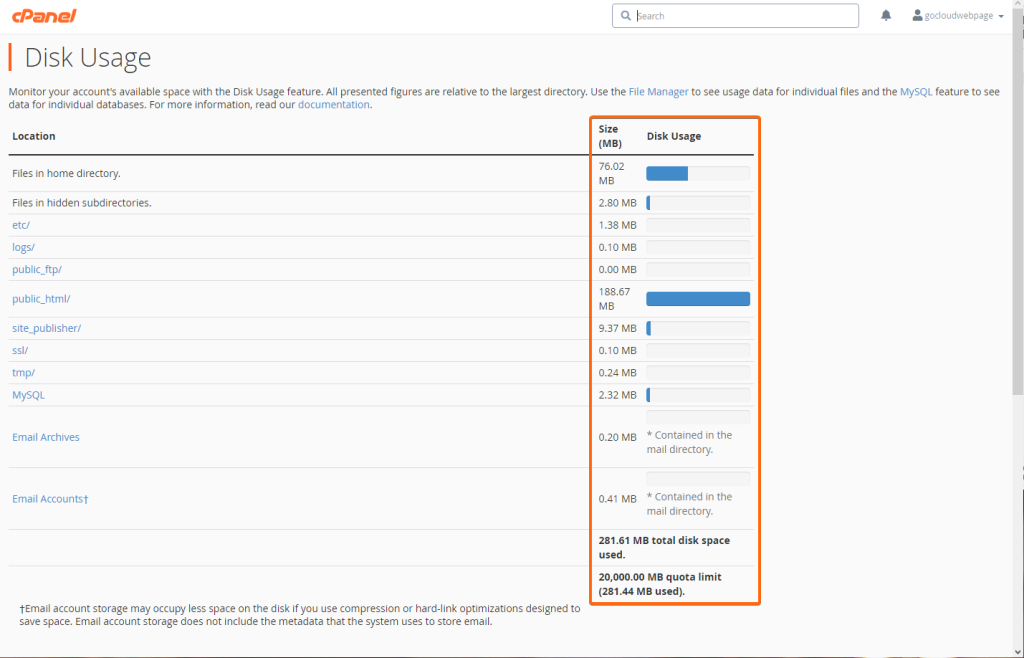This screenshot has height=658, width=1024.
Task: Click the cPanel logo
Action: tap(44, 15)
